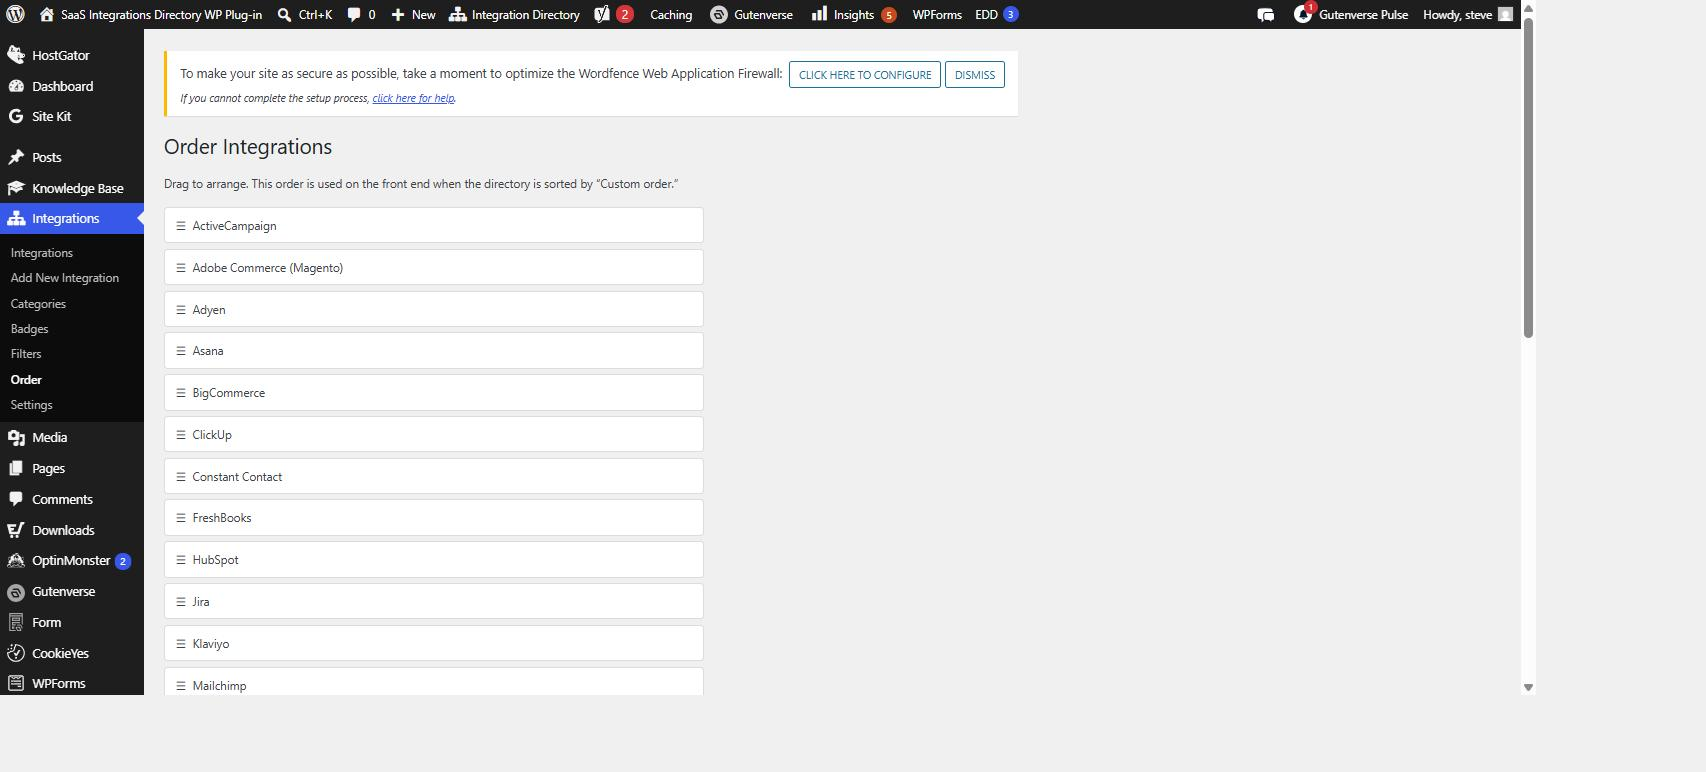Screen dimensions: 1706x772
Task: Click Integration Directory sitemap icon
Action: tap(457, 14)
